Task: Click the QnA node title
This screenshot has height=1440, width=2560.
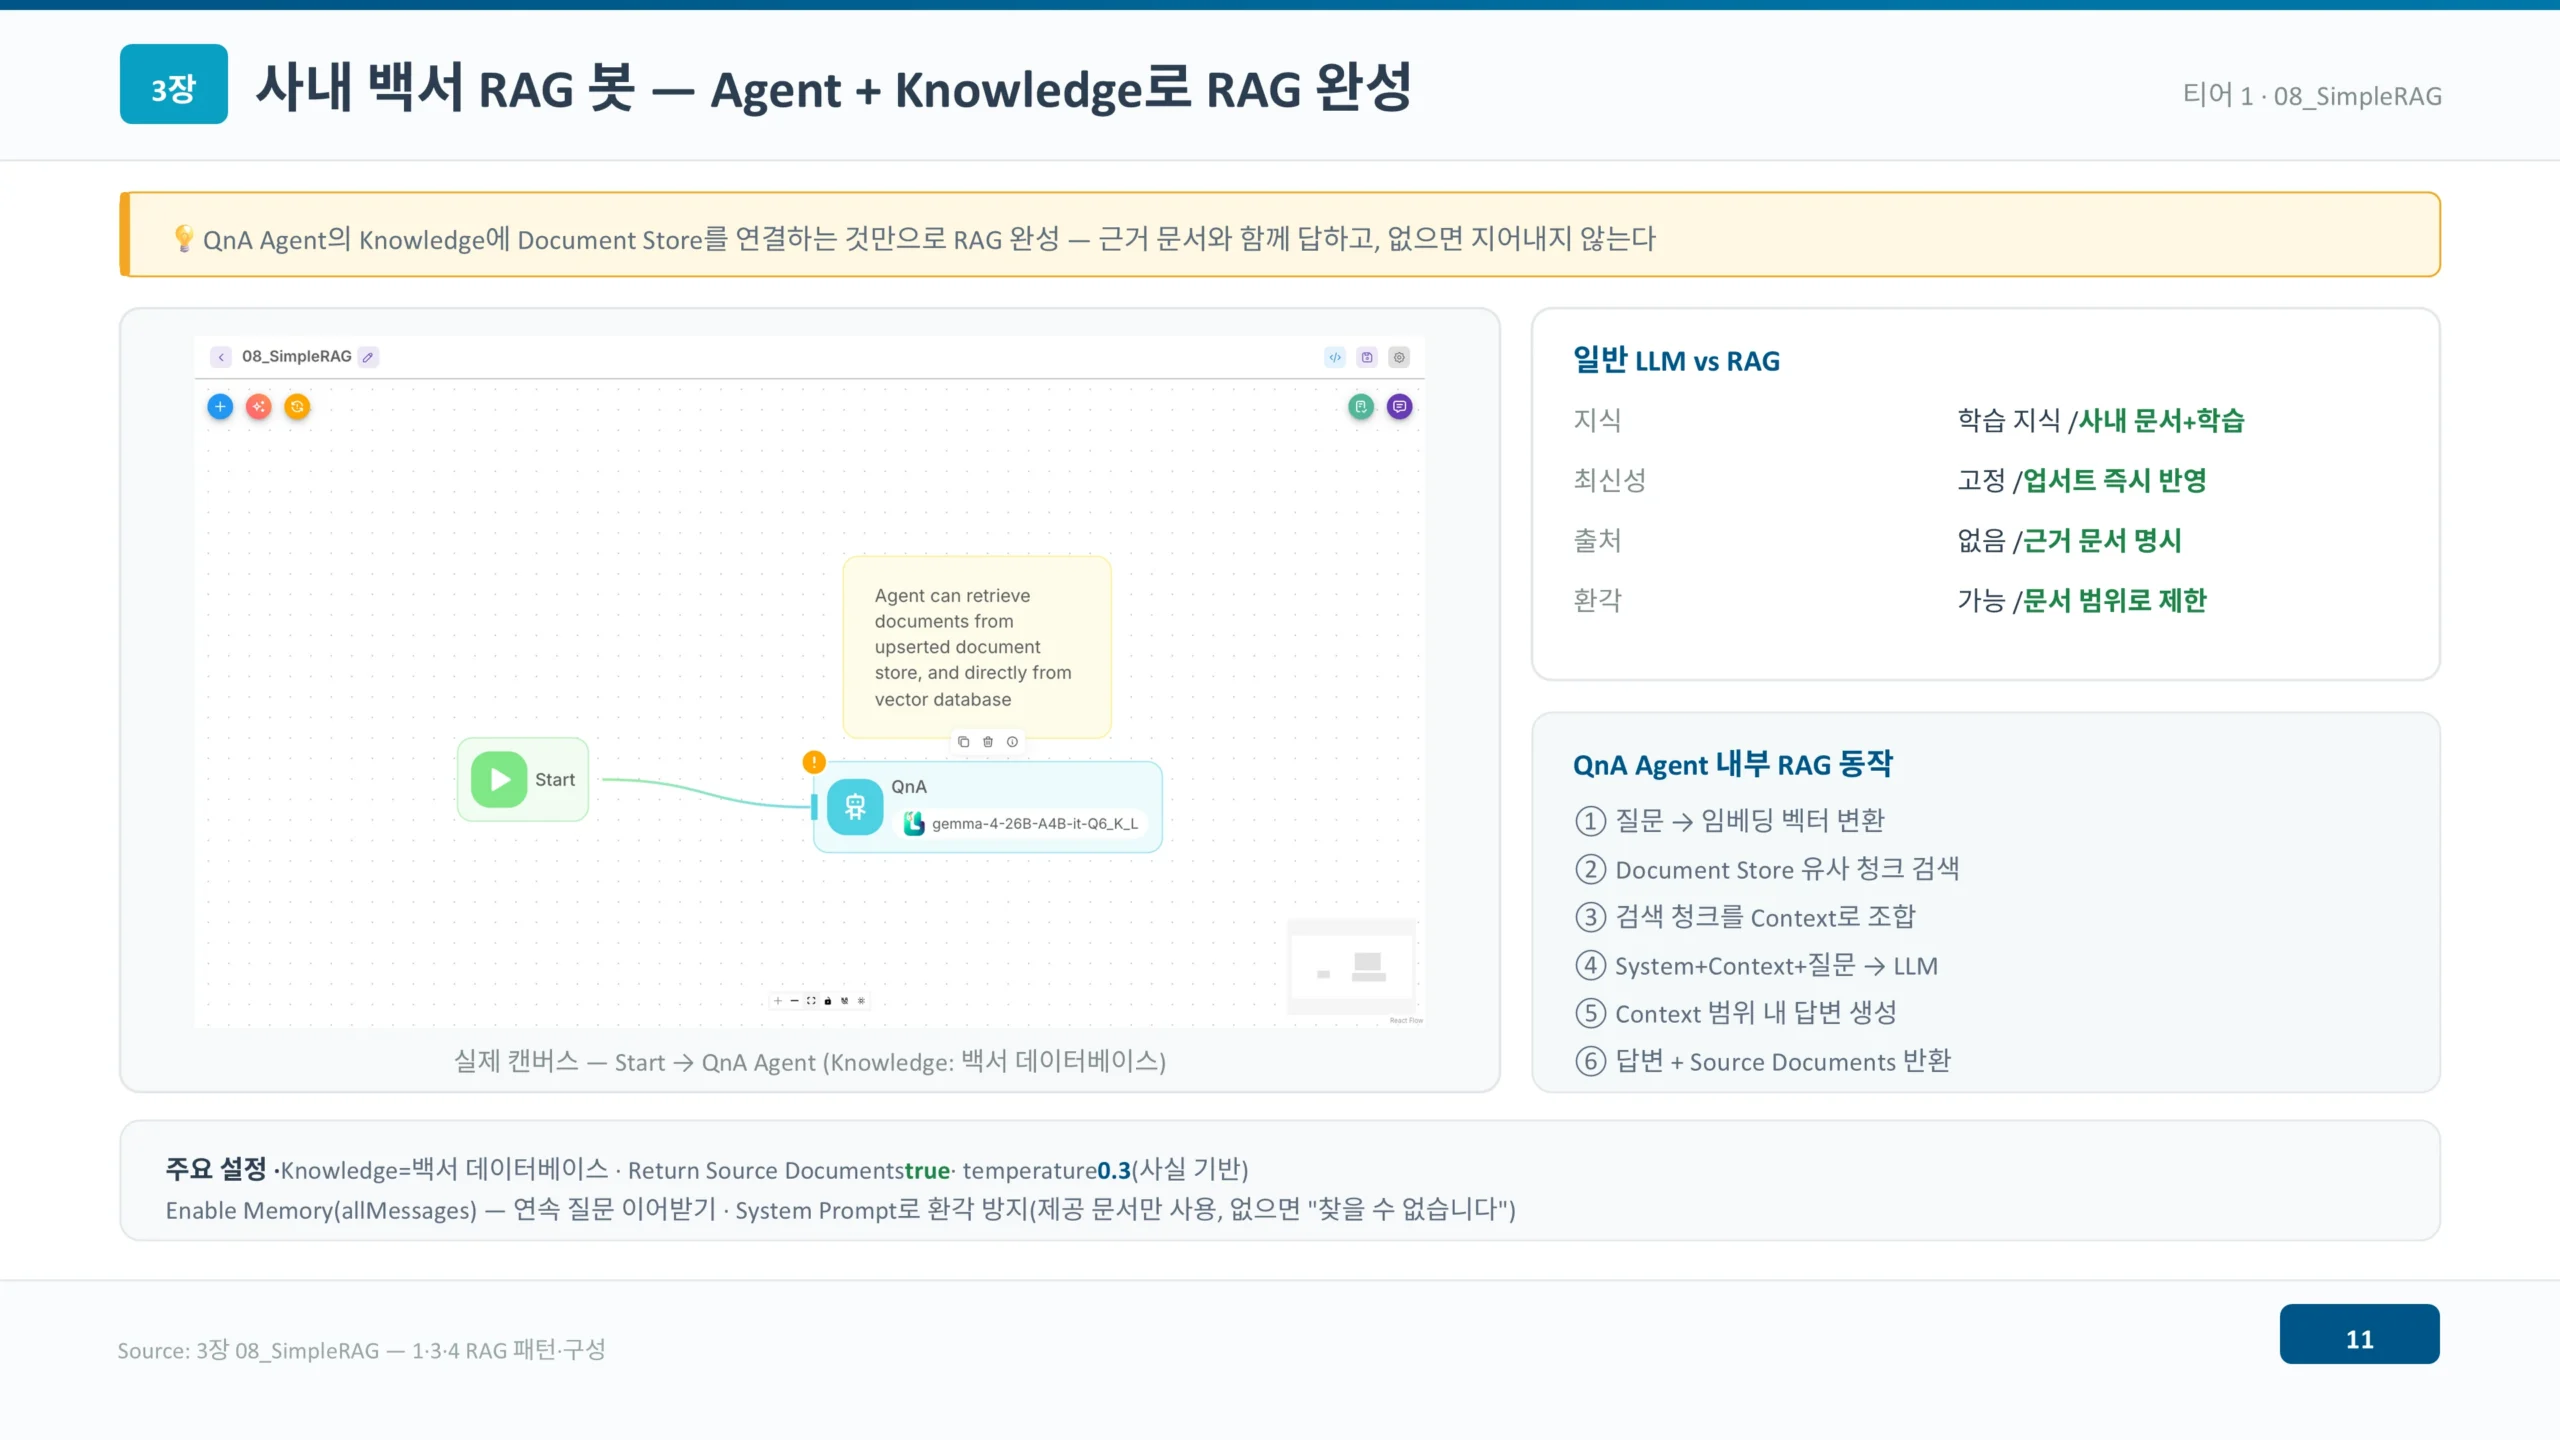Action: pyautogui.click(x=909, y=787)
